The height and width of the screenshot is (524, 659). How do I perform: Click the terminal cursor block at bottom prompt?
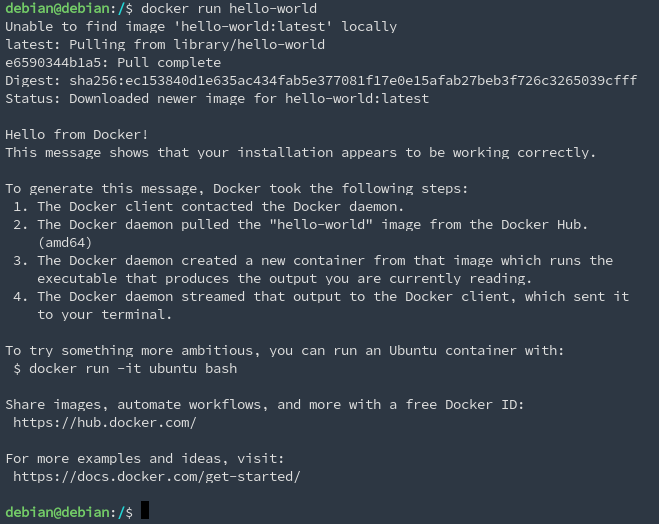coord(145,510)
